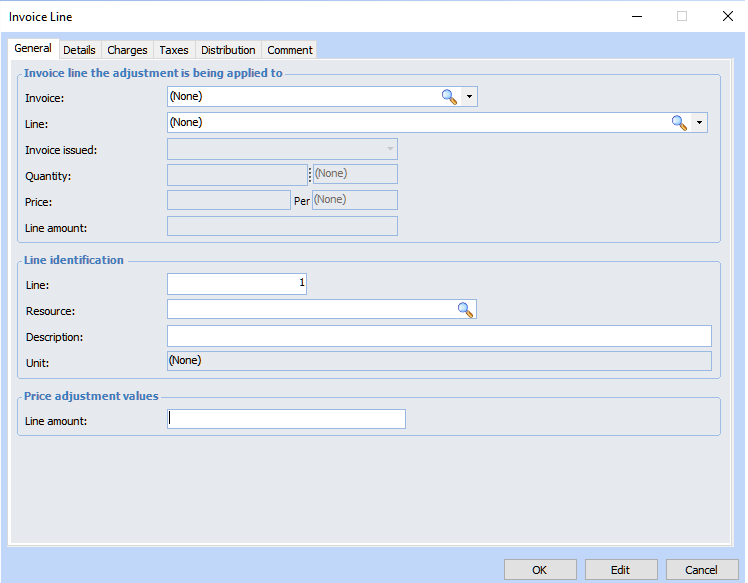Click the Edit button
The width and height of the screenshot is (748, 583).
click(x=621, y=570)
